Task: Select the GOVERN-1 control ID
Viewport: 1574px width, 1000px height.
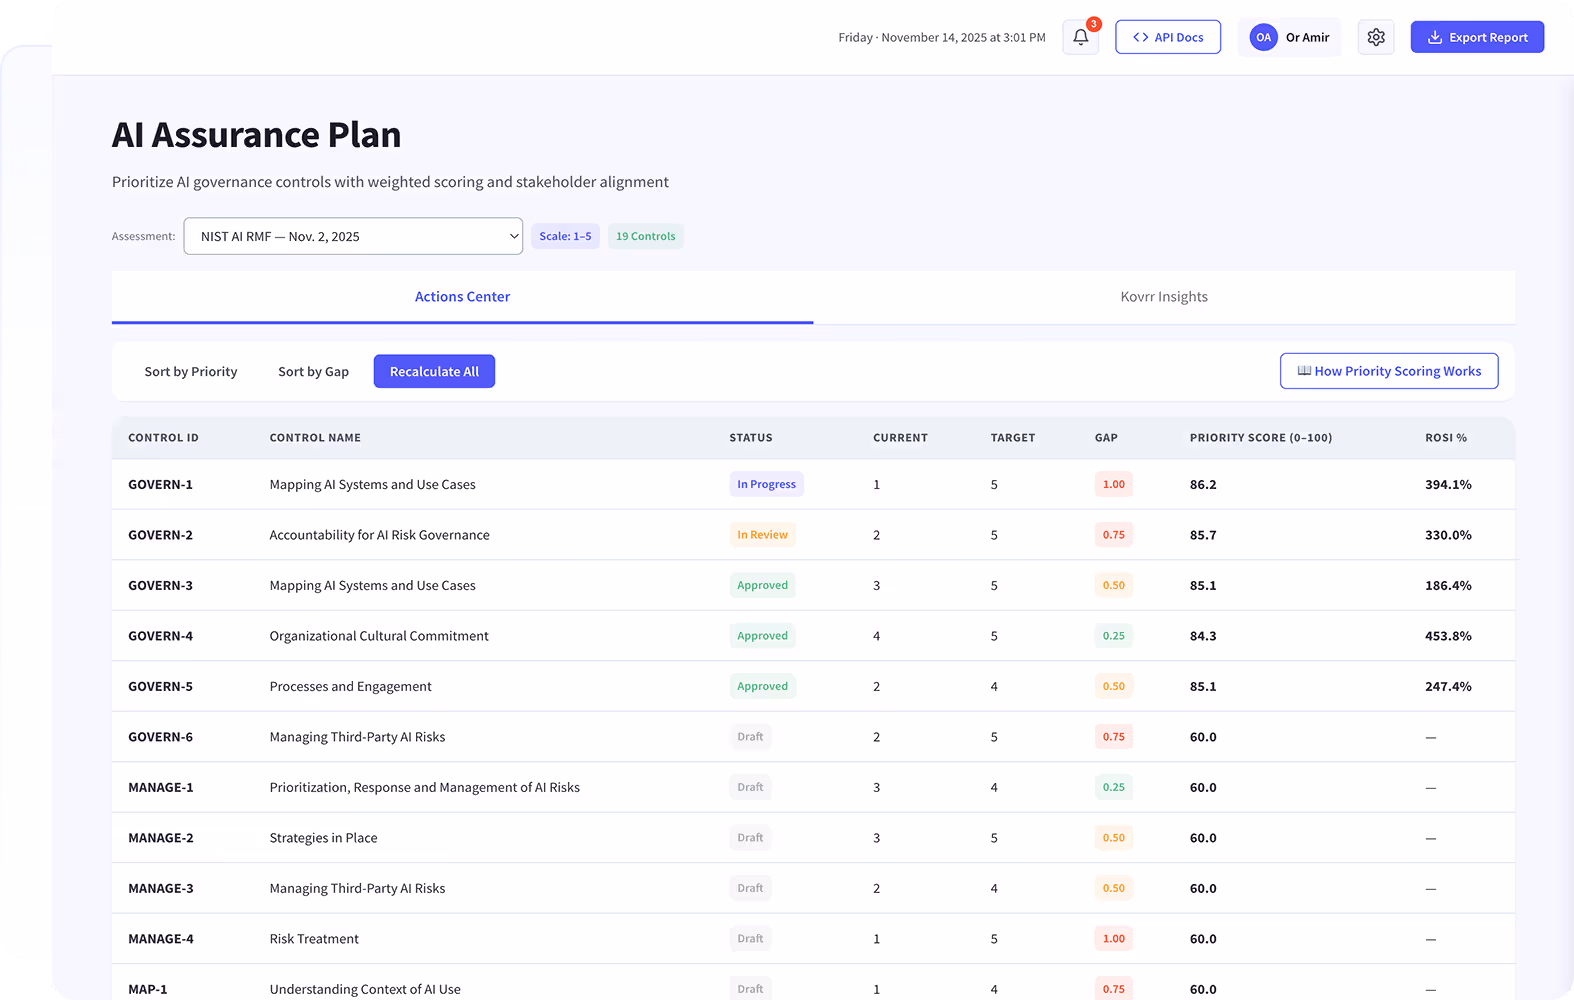Action: 160,484
